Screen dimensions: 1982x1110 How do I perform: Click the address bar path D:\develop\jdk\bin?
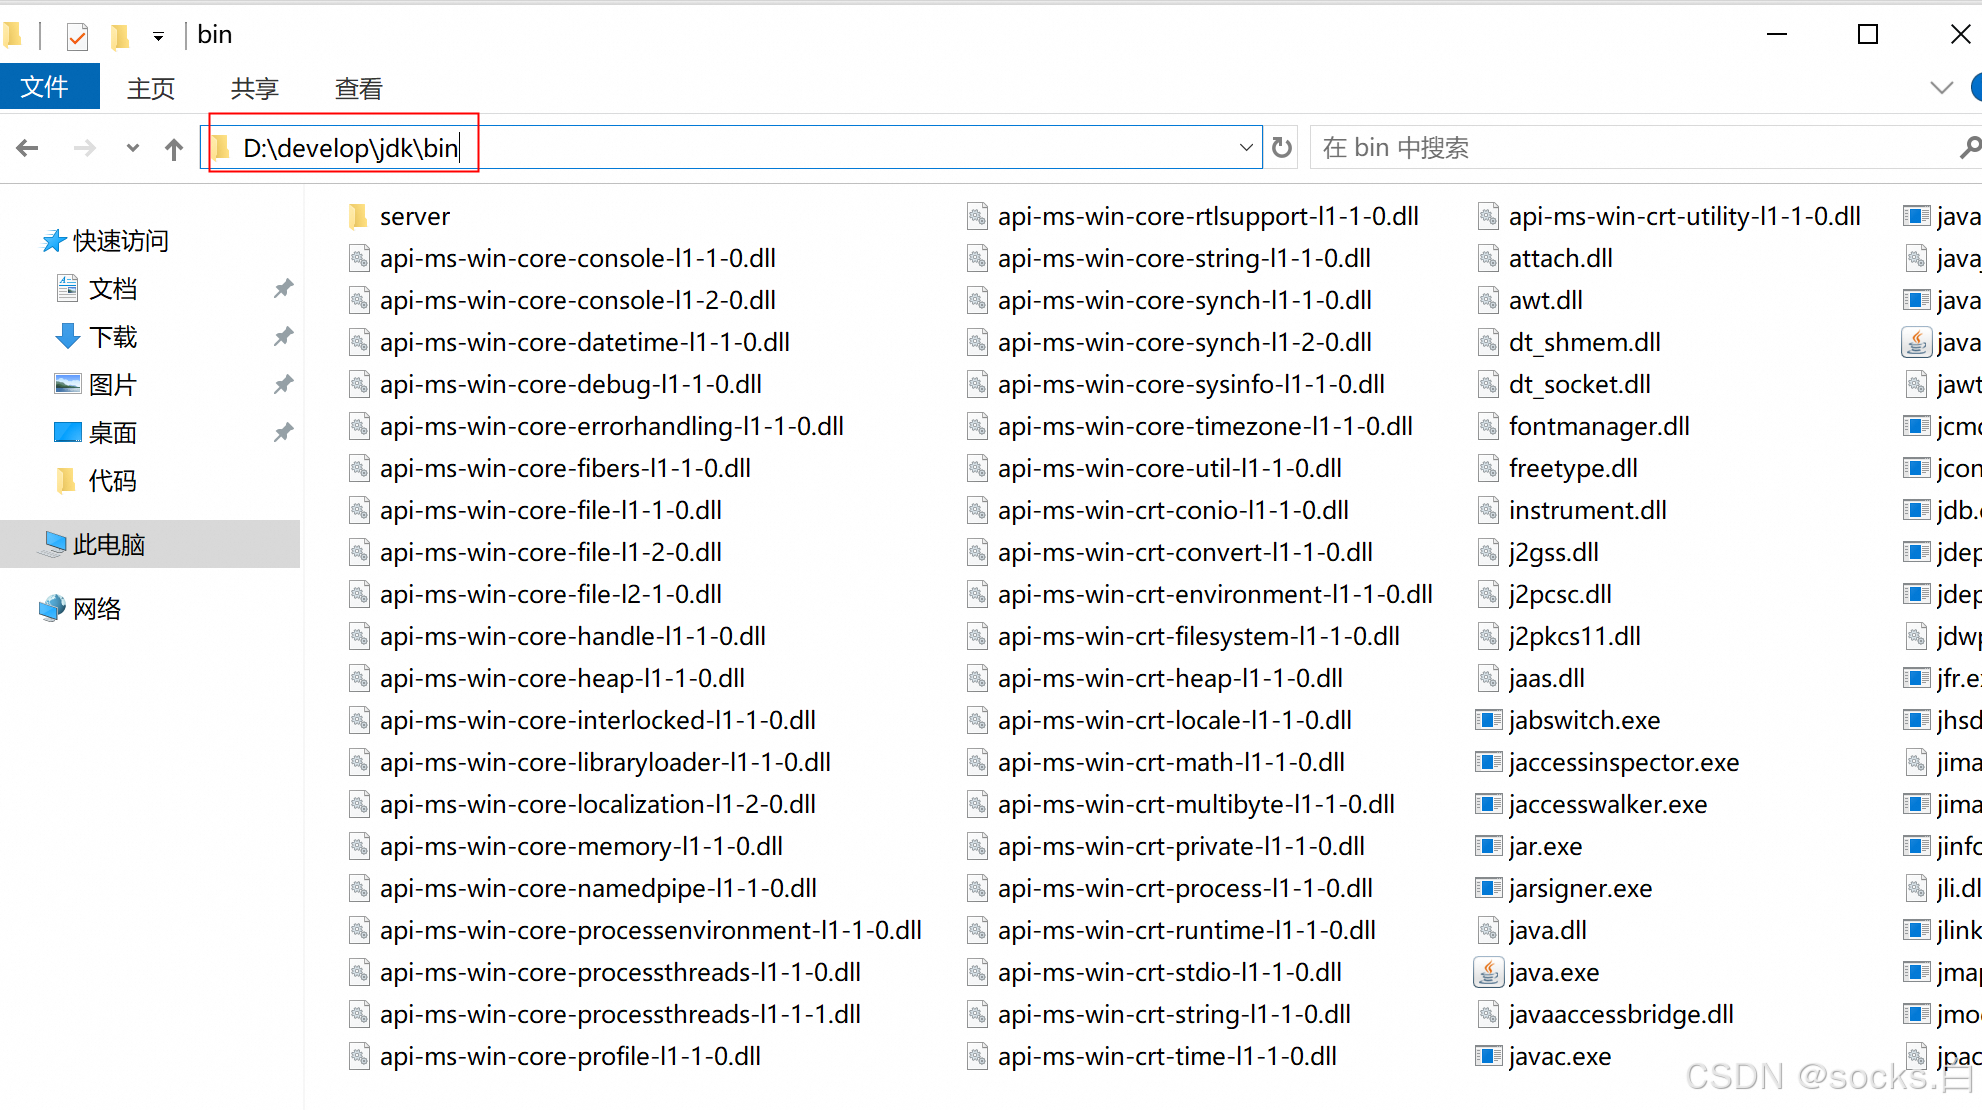(x=350, y=149)
